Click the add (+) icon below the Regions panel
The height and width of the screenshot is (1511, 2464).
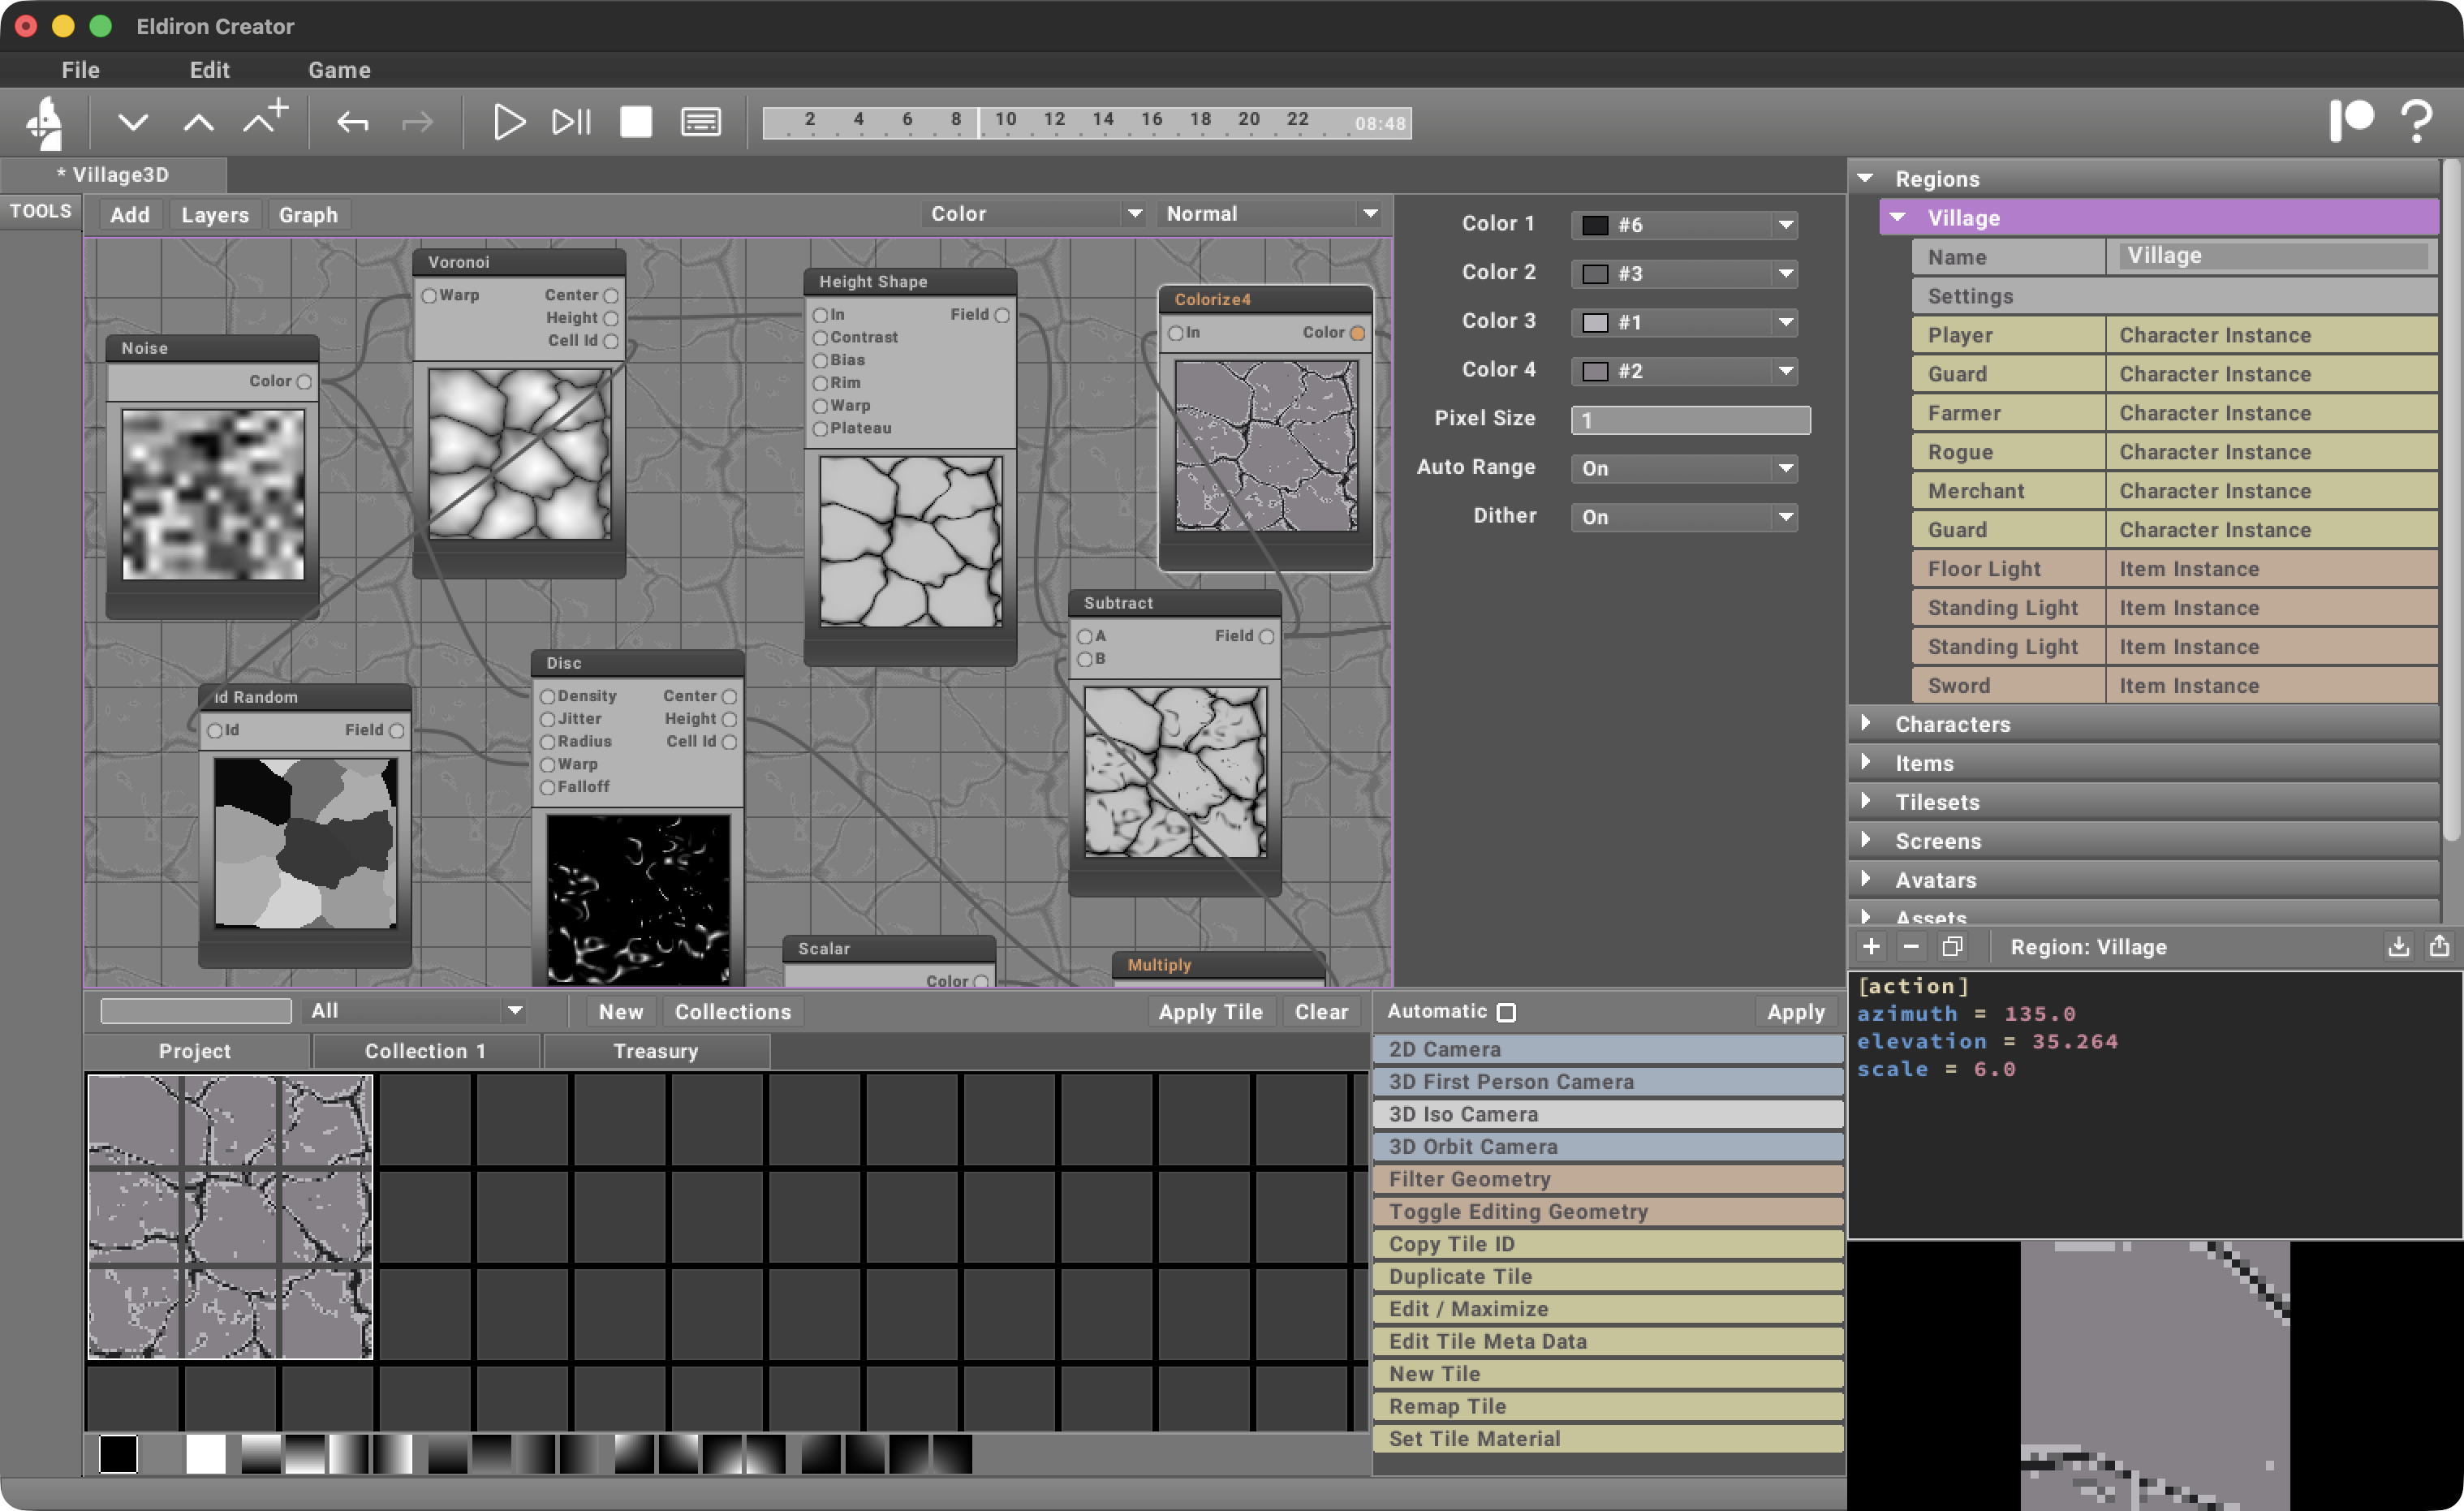click(x=1871, y=946)
